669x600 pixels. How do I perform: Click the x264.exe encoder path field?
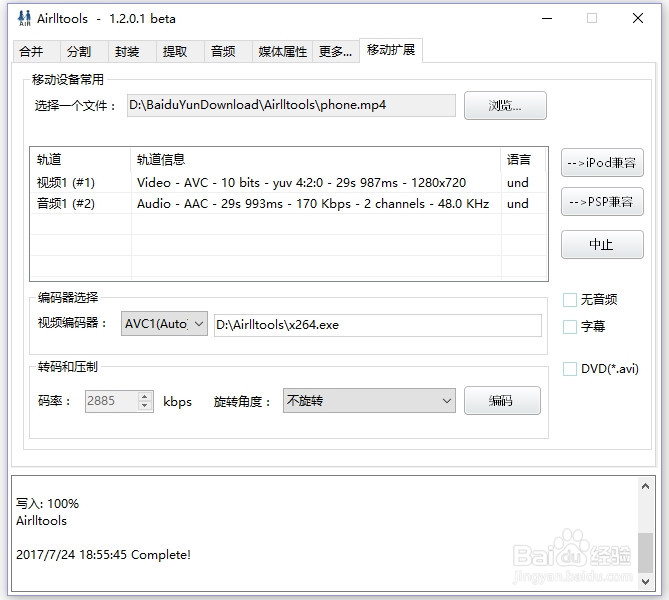tap(378, 325)
